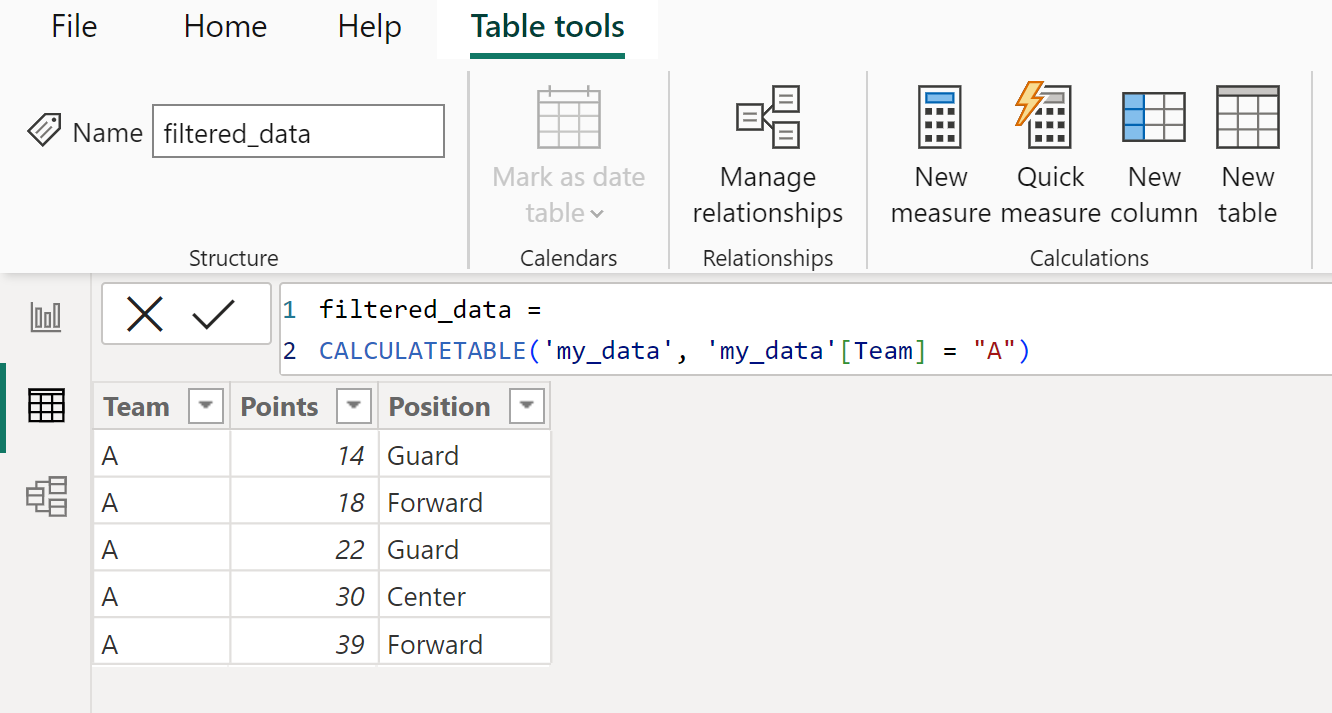Click the Center position cell
The height and width of the screenshot is (713, 1332).
click(465, 596)
